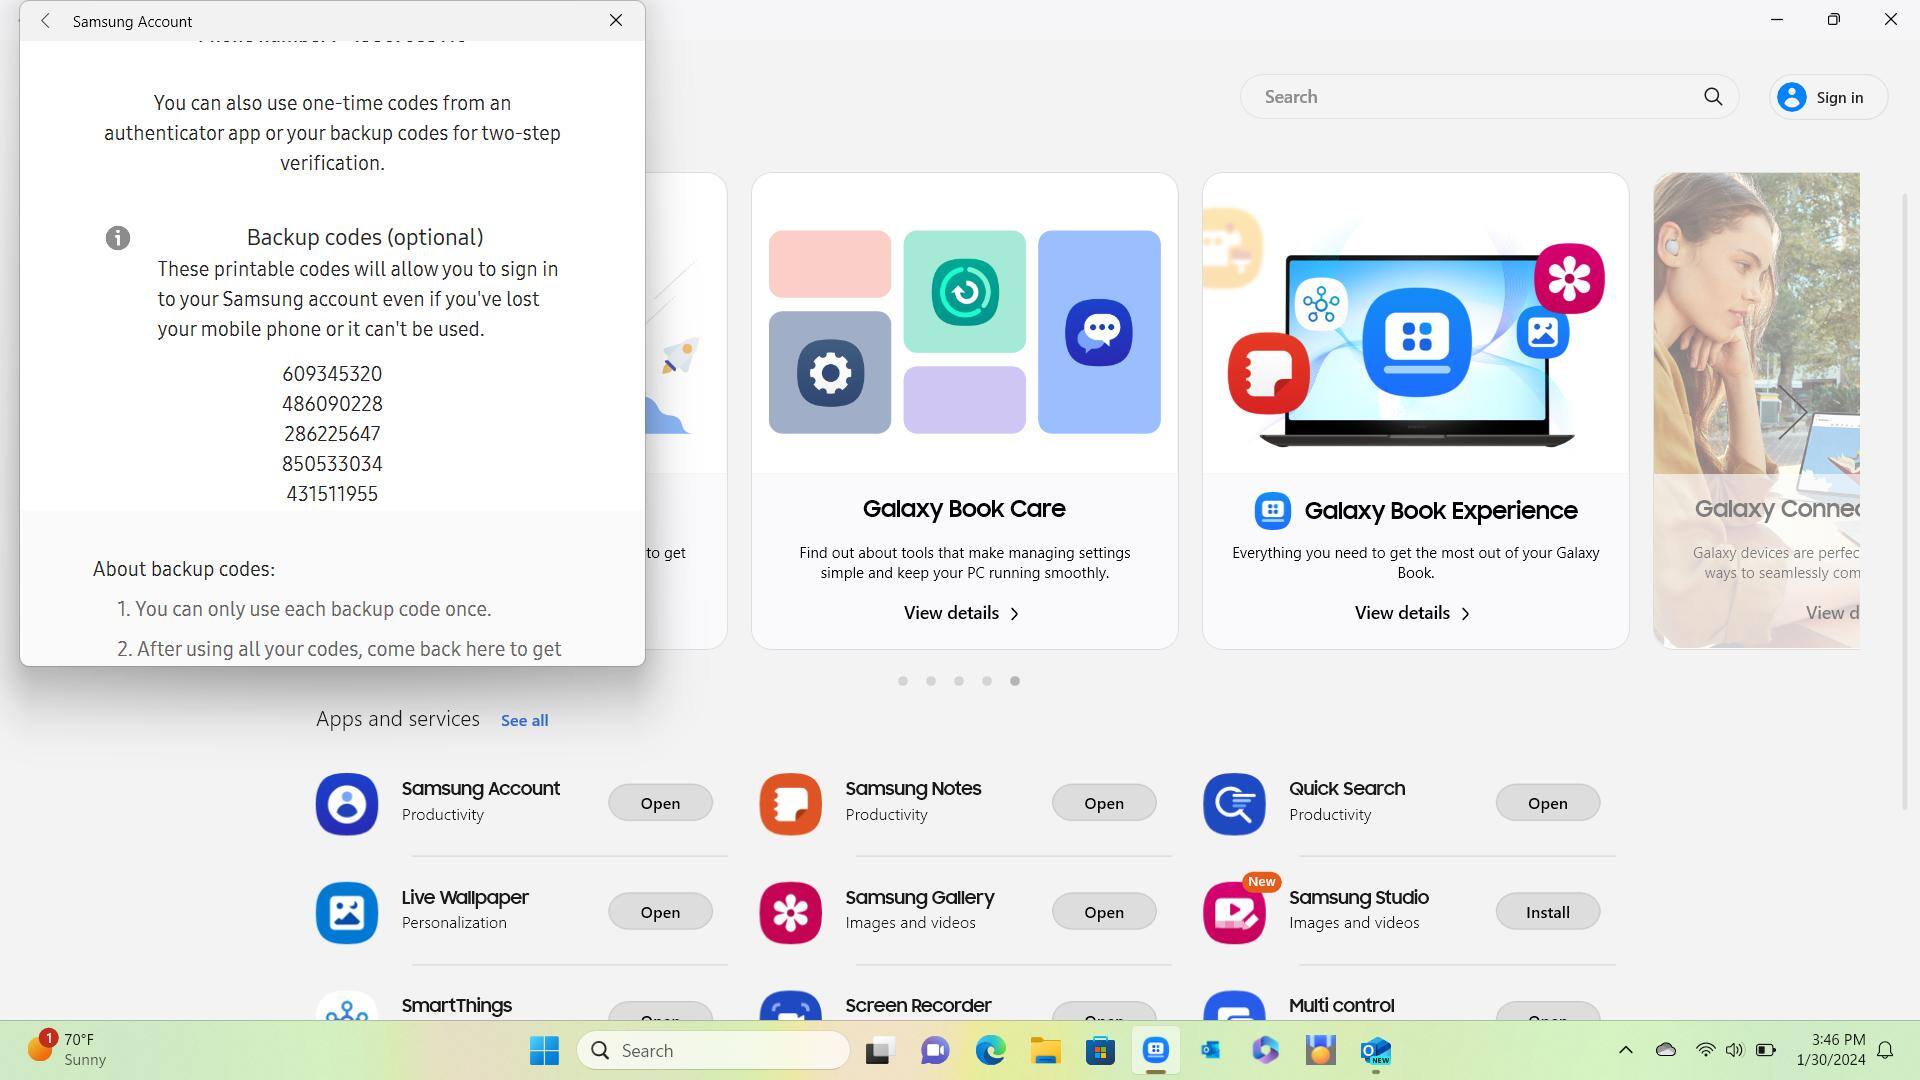Image resolution: width=1920 pixels, height=1080 pixels.
Task: Open Galaxy Book Experience View details
Action: (x=1412, y=613)
